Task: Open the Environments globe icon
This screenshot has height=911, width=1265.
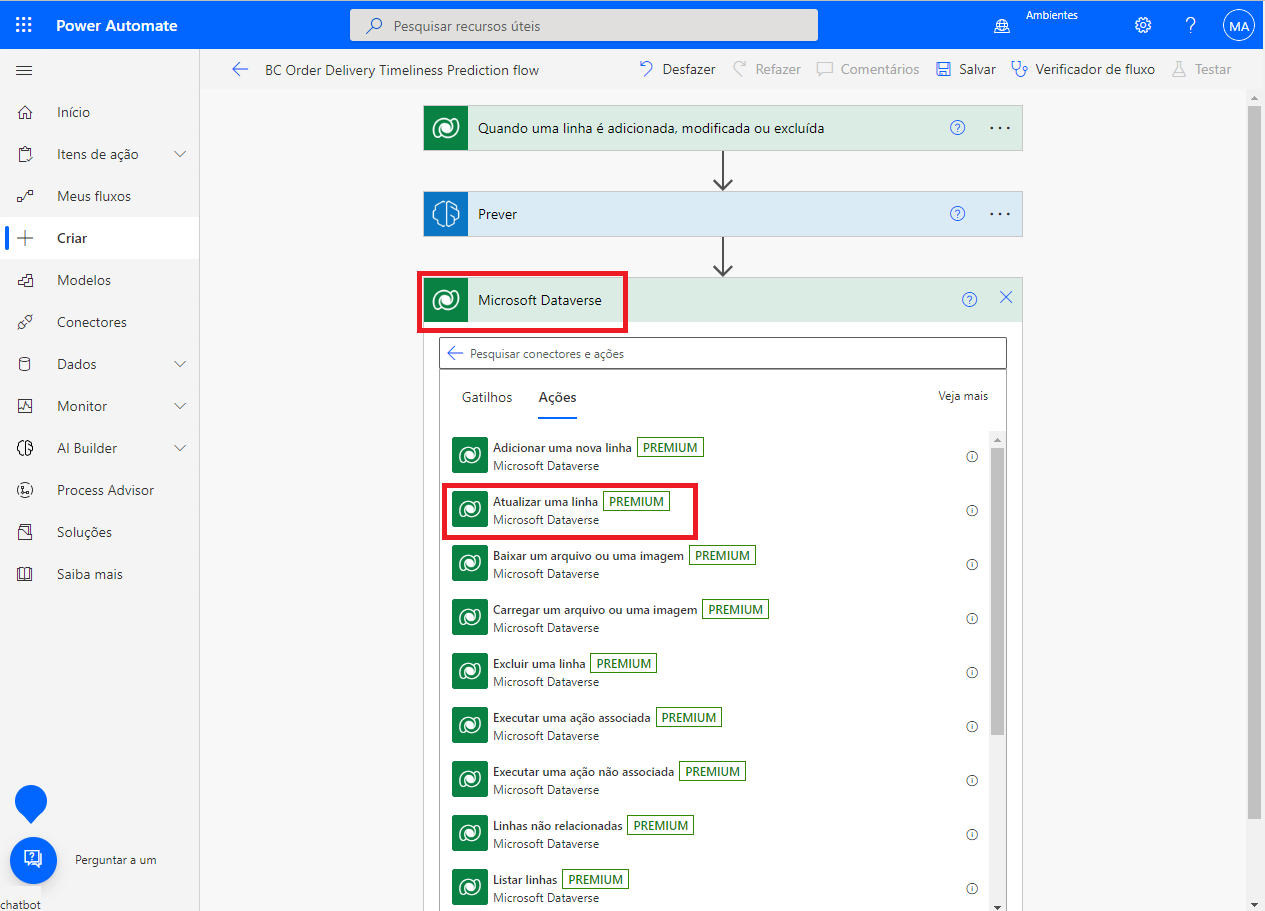Action: coord(1002,26)
